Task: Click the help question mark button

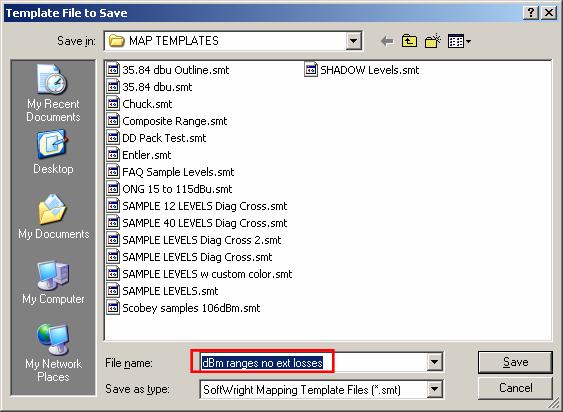Action: 531,13
